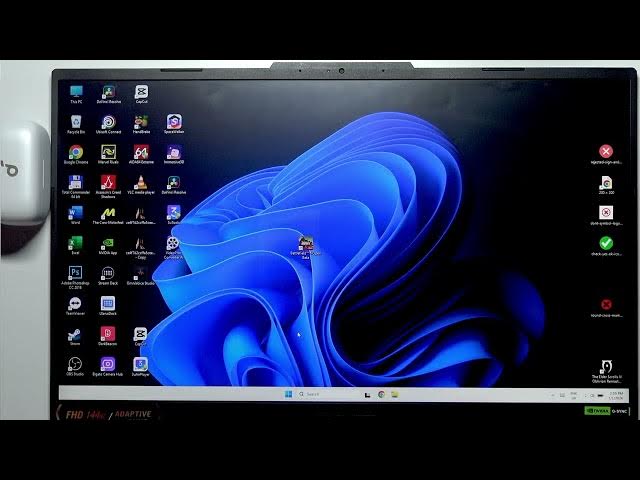
Task: Select the TeamViewer desktop icon
Action: (x=75, y=306)
